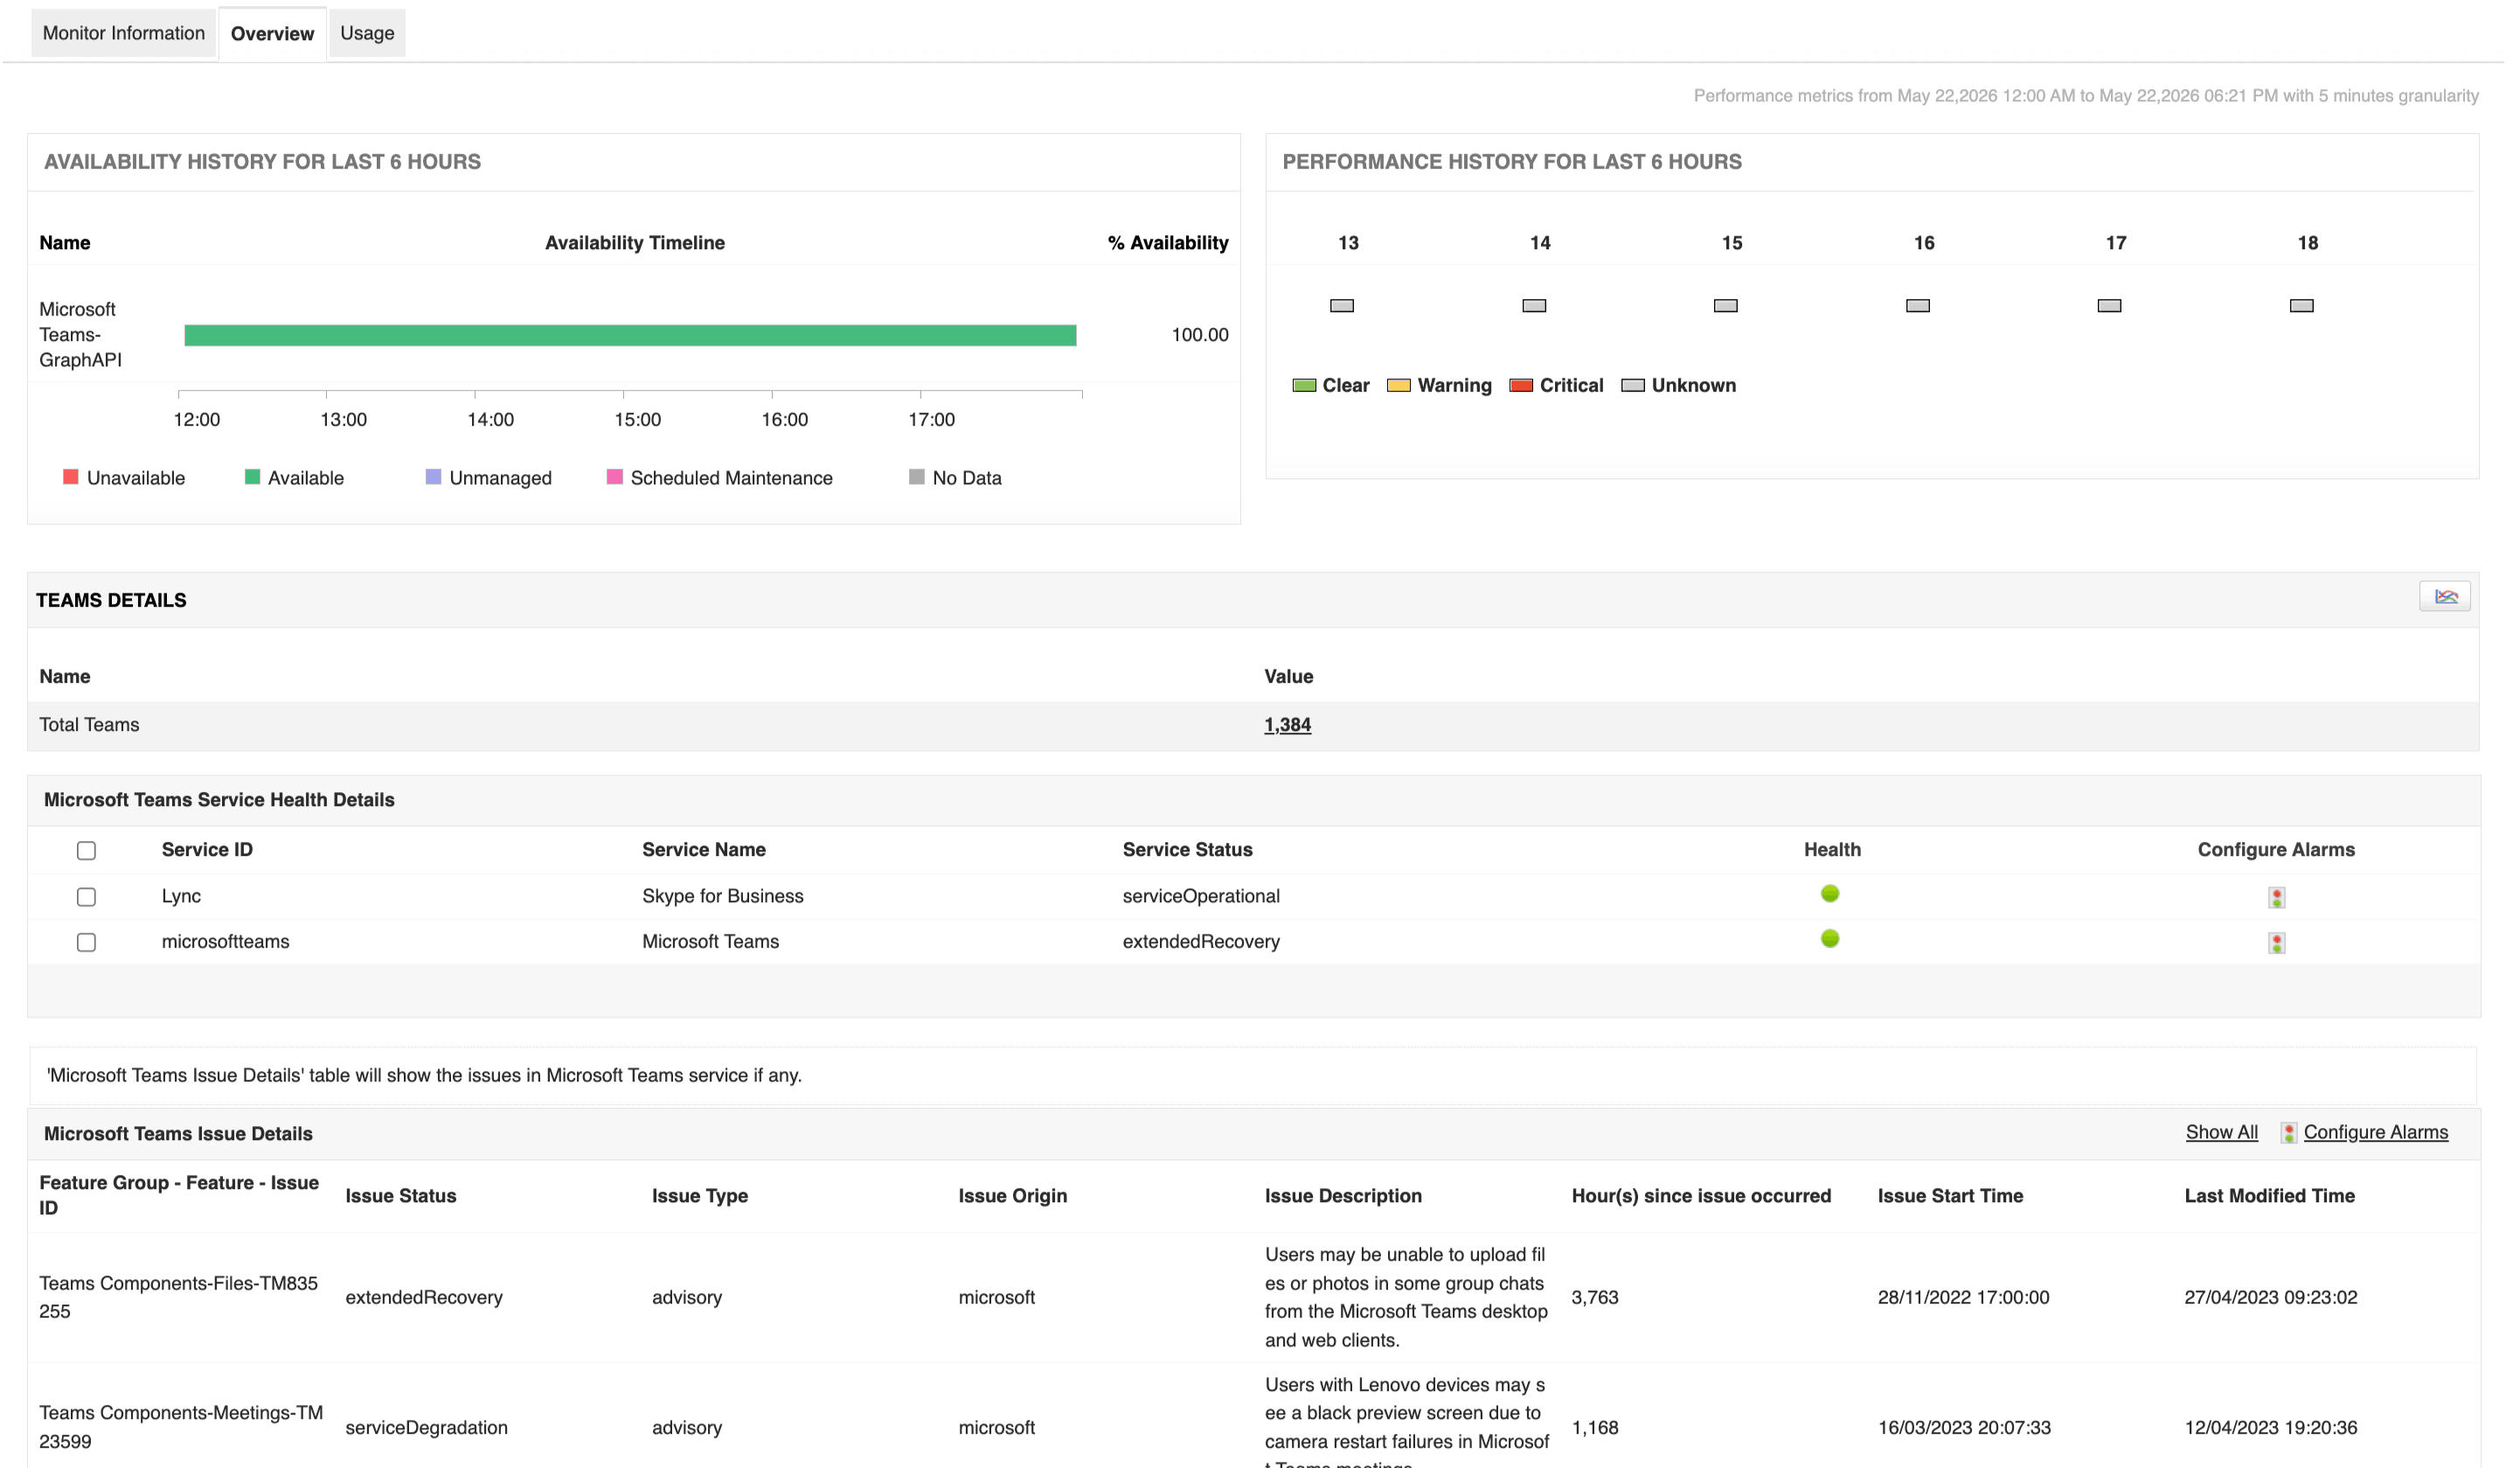Click the Lync service ID text
This screenshot has width=2520, height=1468.
point(181,896)
